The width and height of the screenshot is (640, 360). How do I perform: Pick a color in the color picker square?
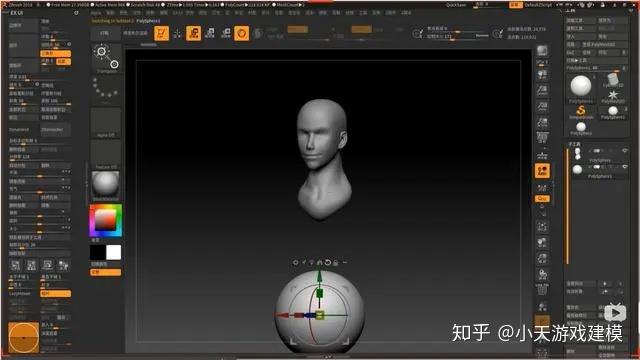pos(106,220)
